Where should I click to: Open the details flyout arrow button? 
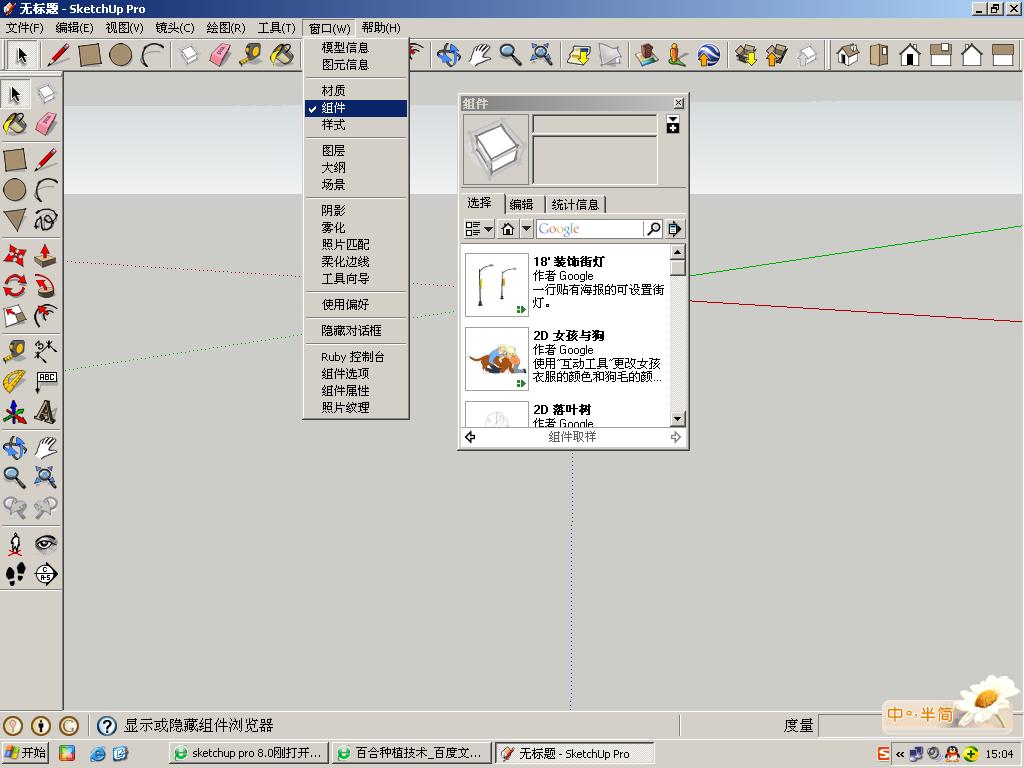pyautogui.click(x=675, y=229)
